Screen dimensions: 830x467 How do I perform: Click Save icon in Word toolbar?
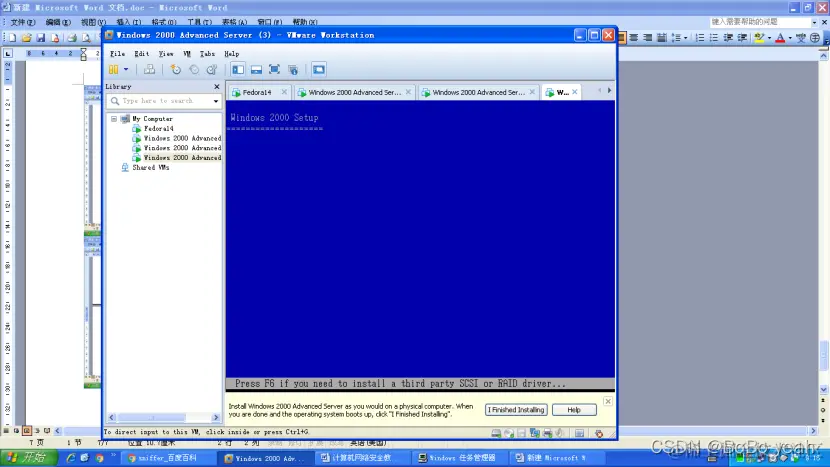[x=40, y=38]
